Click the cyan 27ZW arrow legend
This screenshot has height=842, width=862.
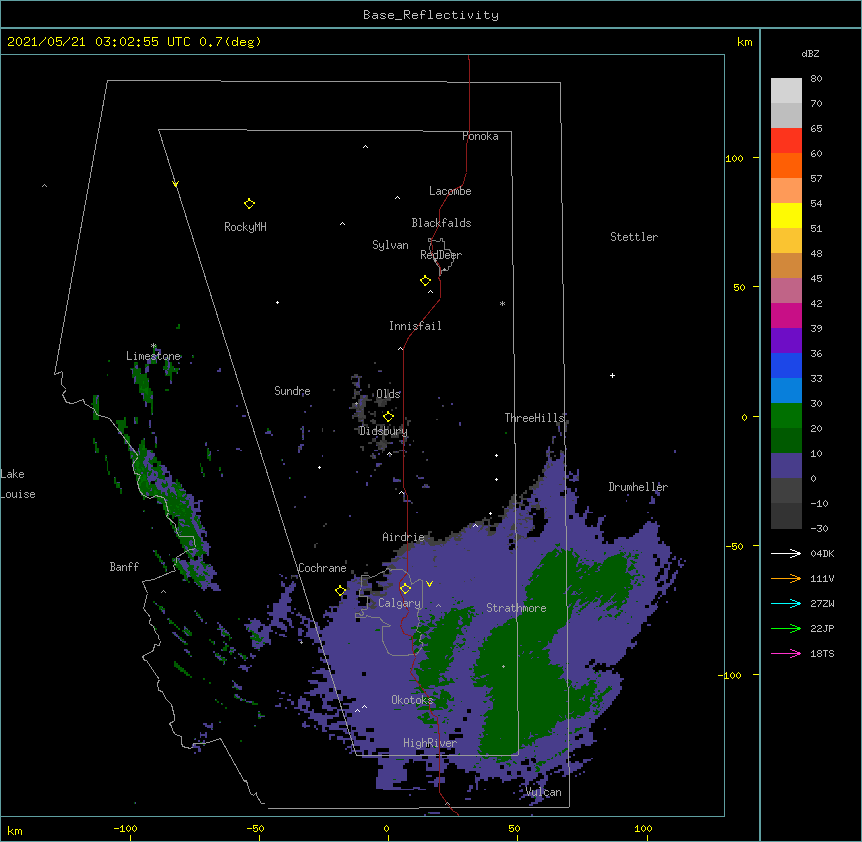click(786, 603)
